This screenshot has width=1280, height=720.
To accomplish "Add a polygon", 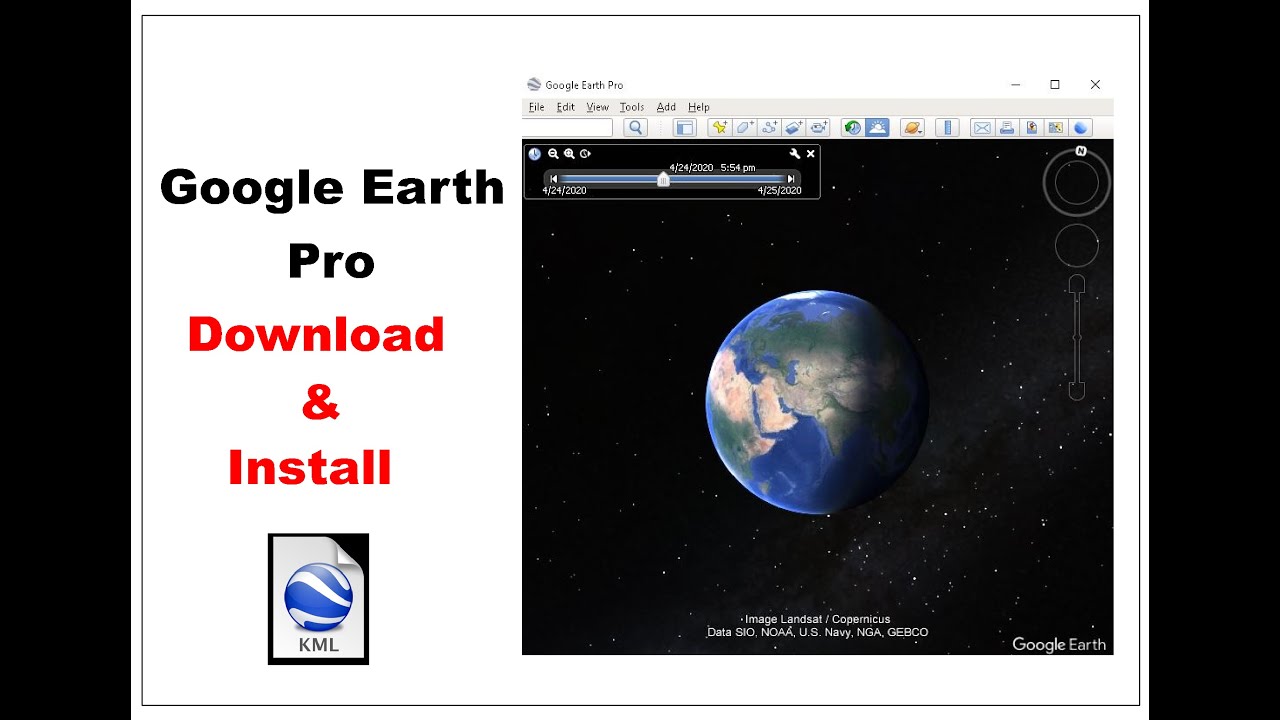I will point(744,127).
